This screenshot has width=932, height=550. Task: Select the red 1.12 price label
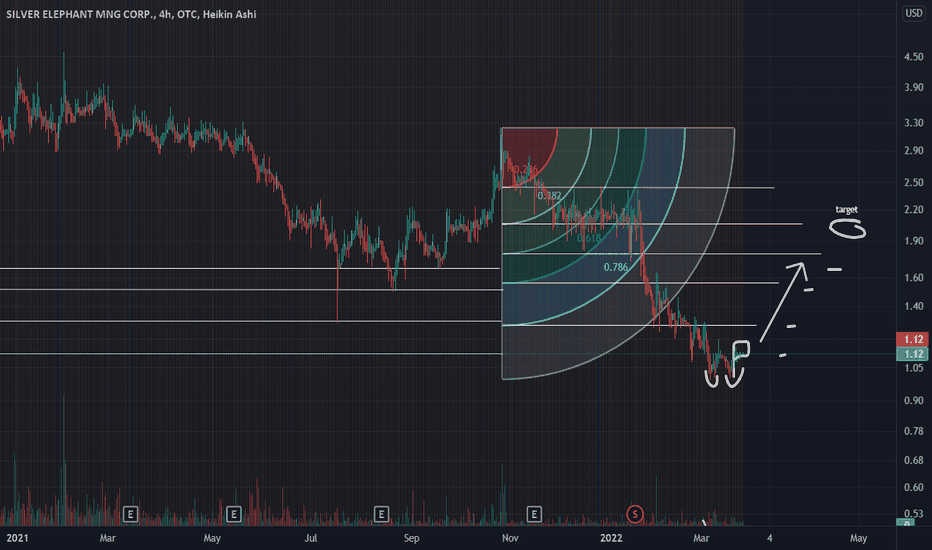click(913, 339)
